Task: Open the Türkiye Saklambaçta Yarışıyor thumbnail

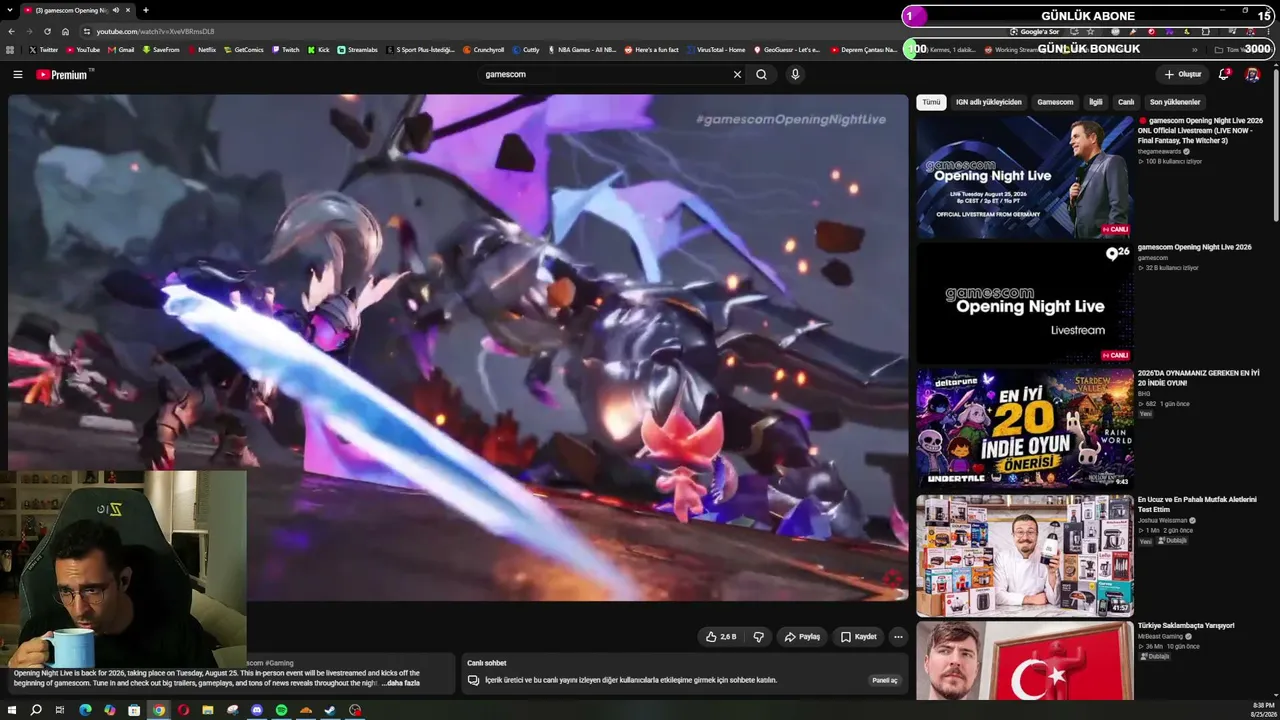Action: 1025,660
